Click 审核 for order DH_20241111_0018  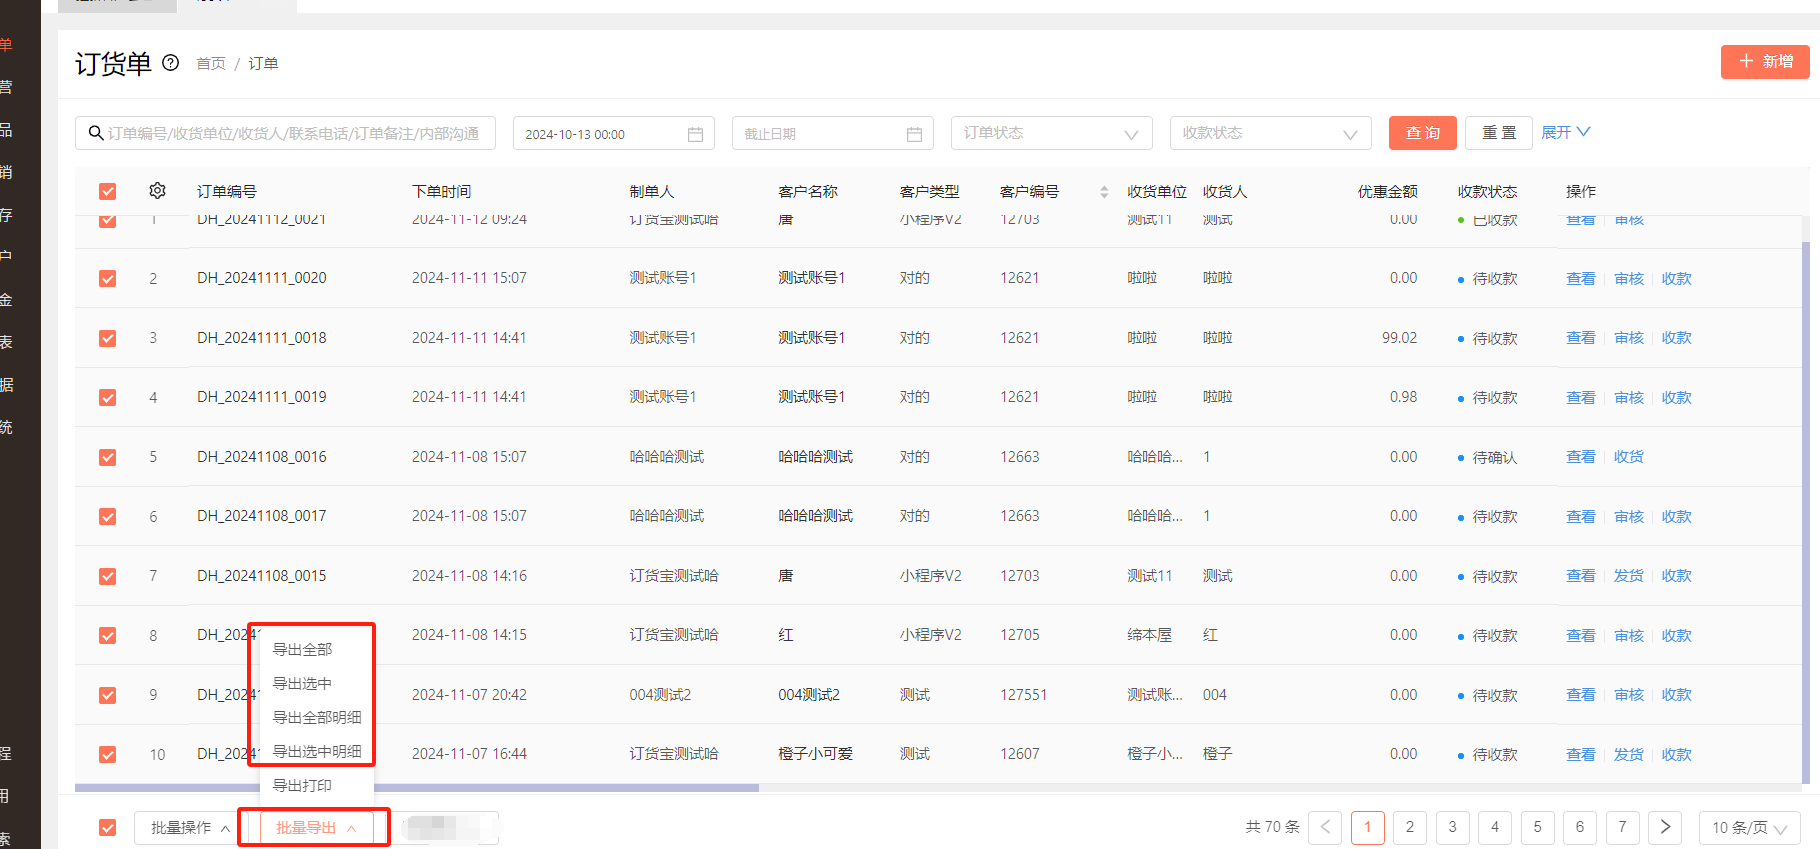(x=1628, y=338)
